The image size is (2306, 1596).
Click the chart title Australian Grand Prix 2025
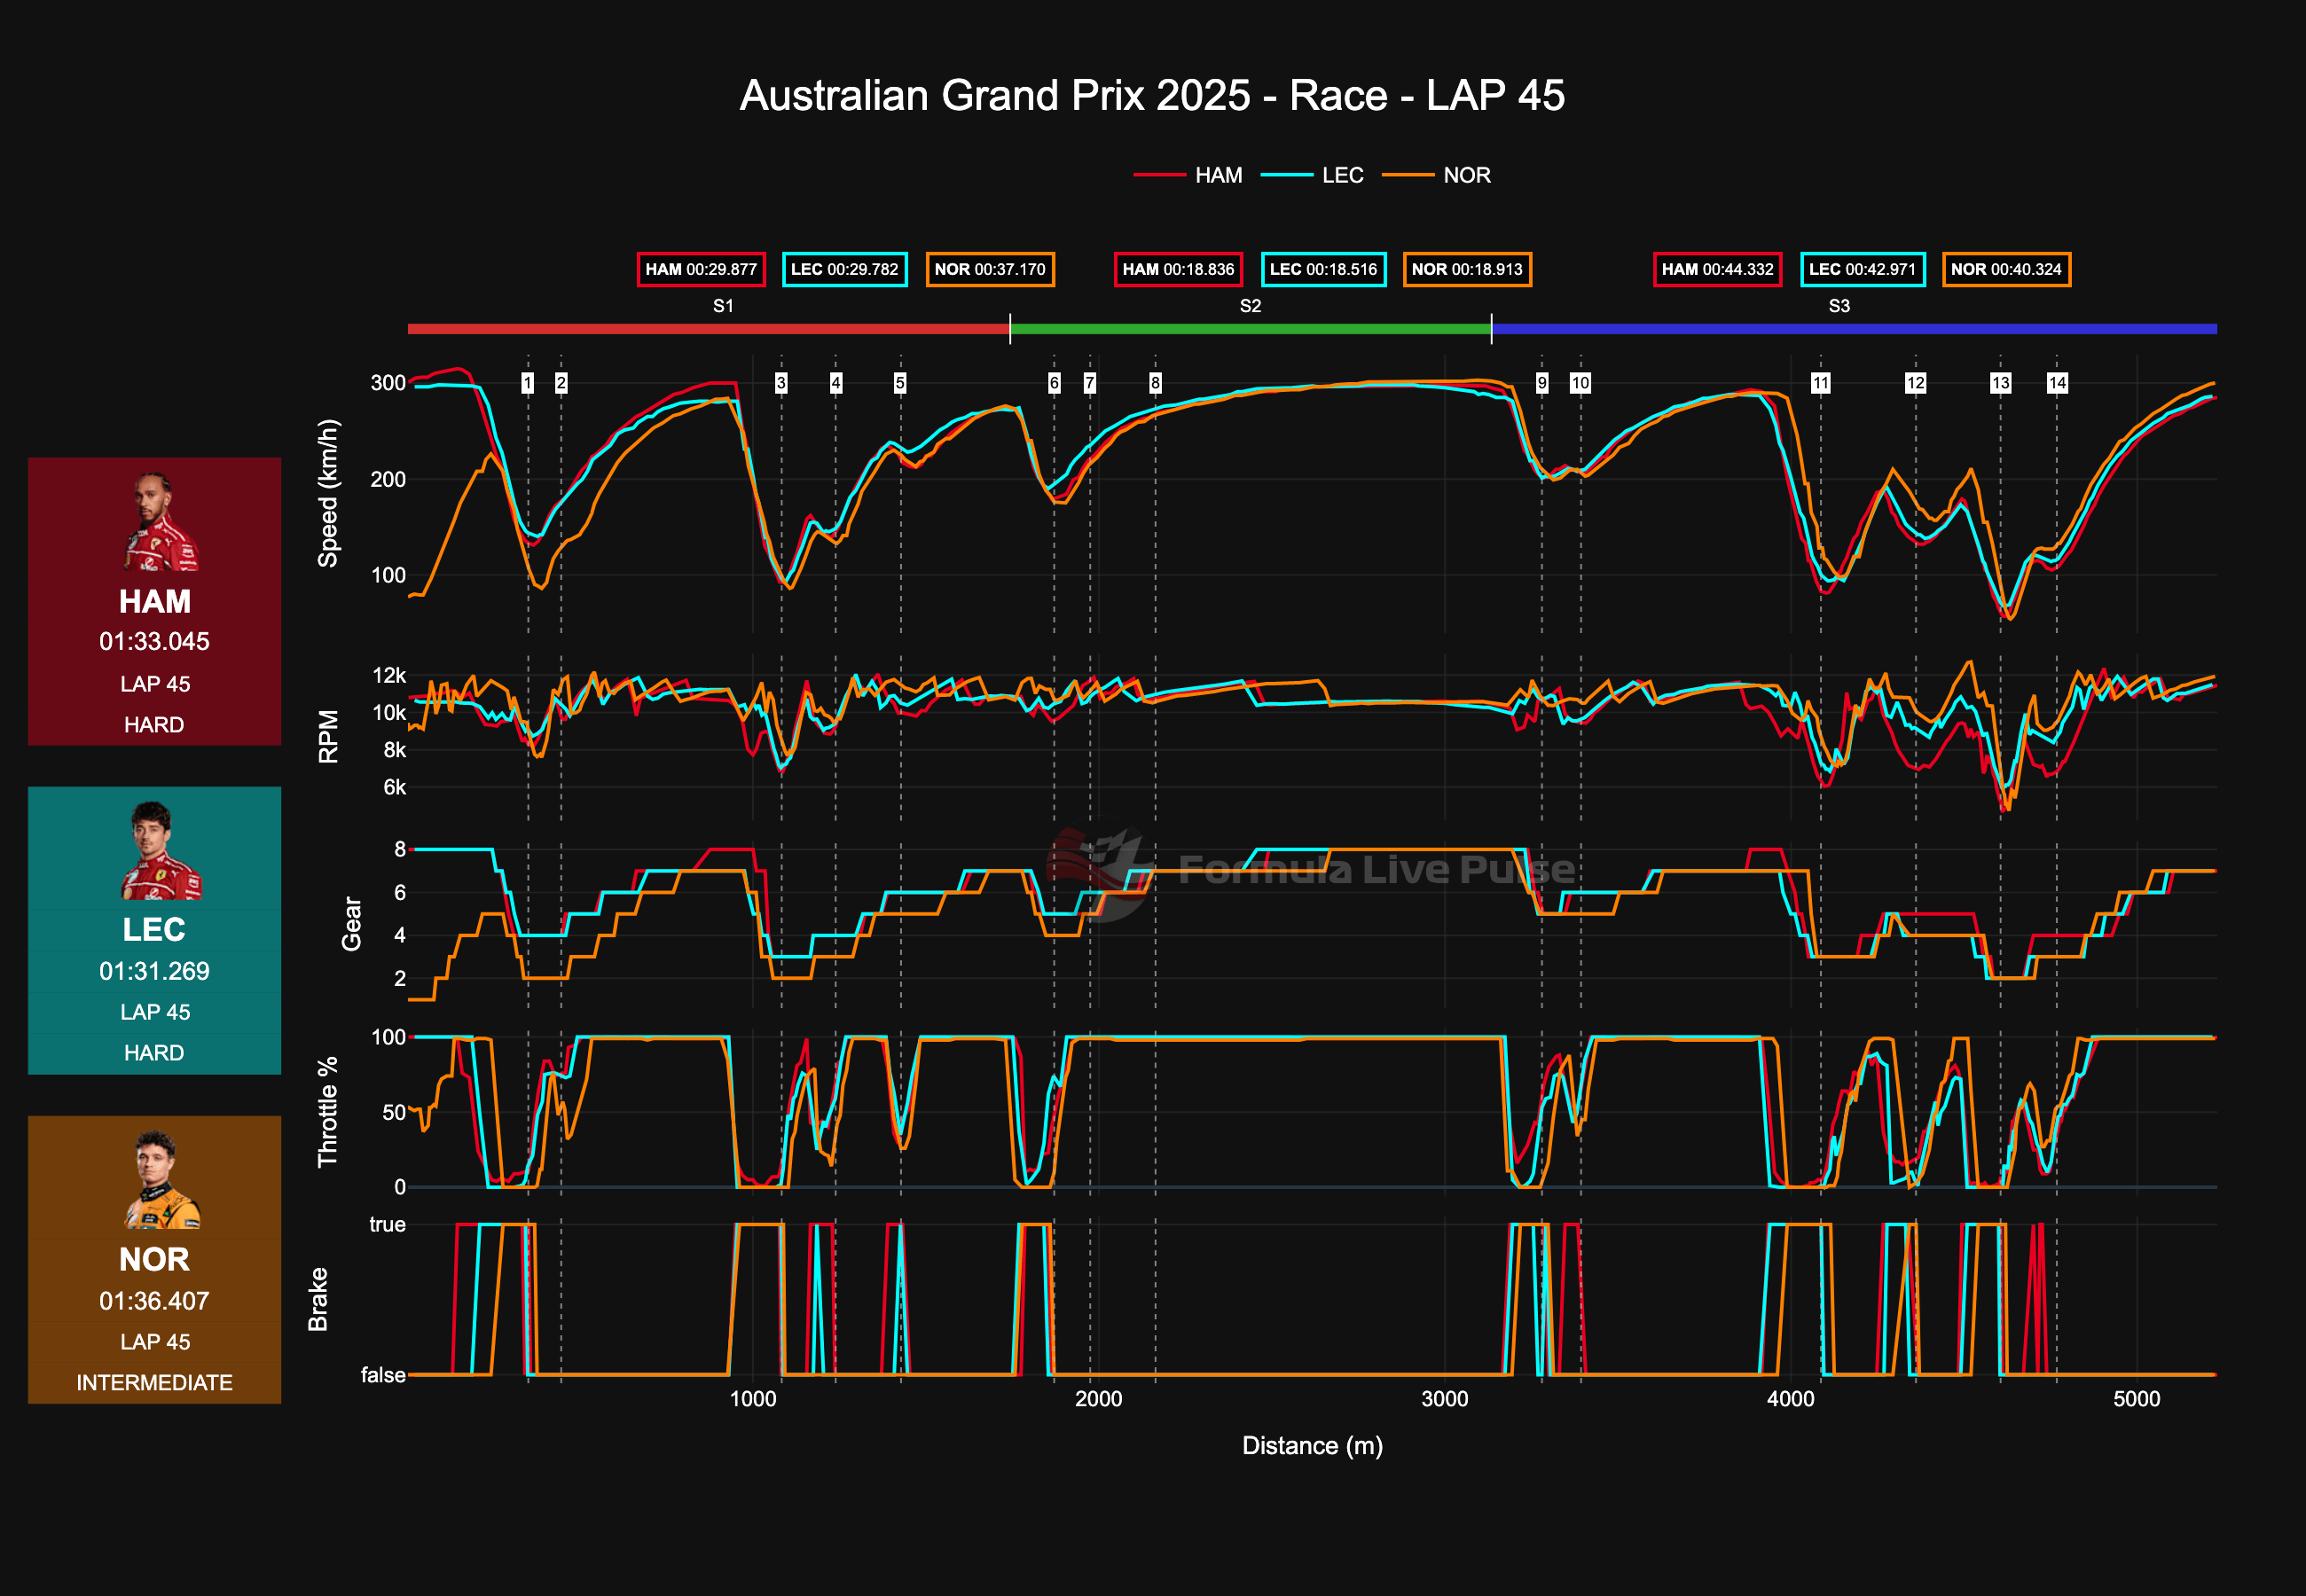coord(1152,96)
